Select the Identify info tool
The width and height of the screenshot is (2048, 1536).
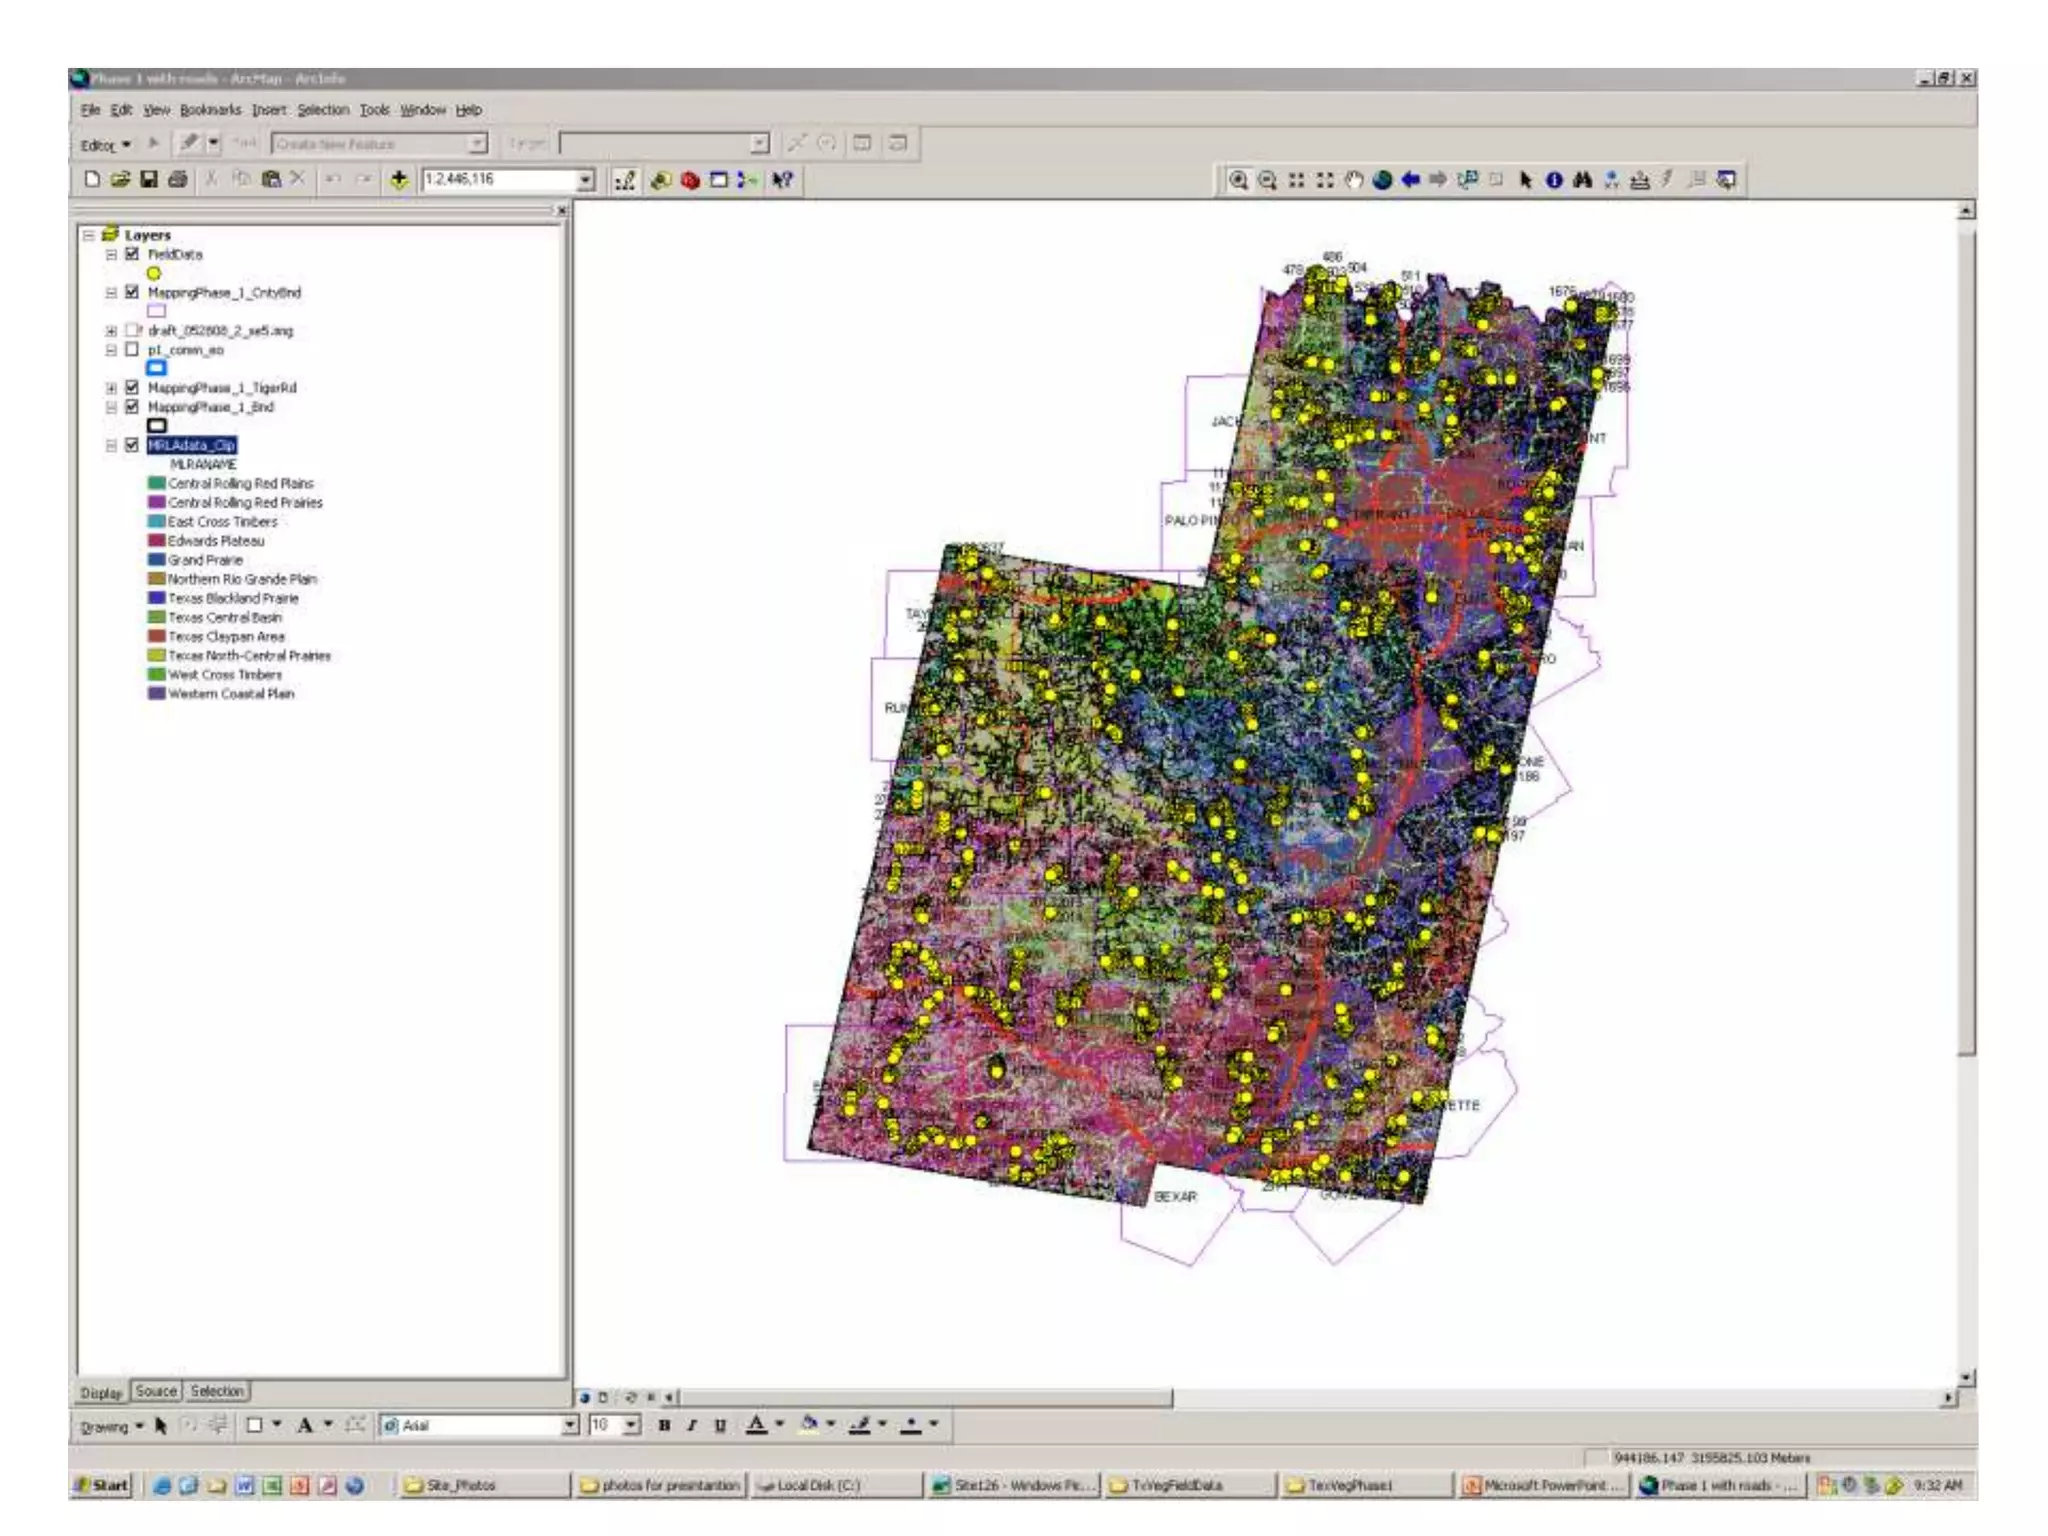(1553, 180)
